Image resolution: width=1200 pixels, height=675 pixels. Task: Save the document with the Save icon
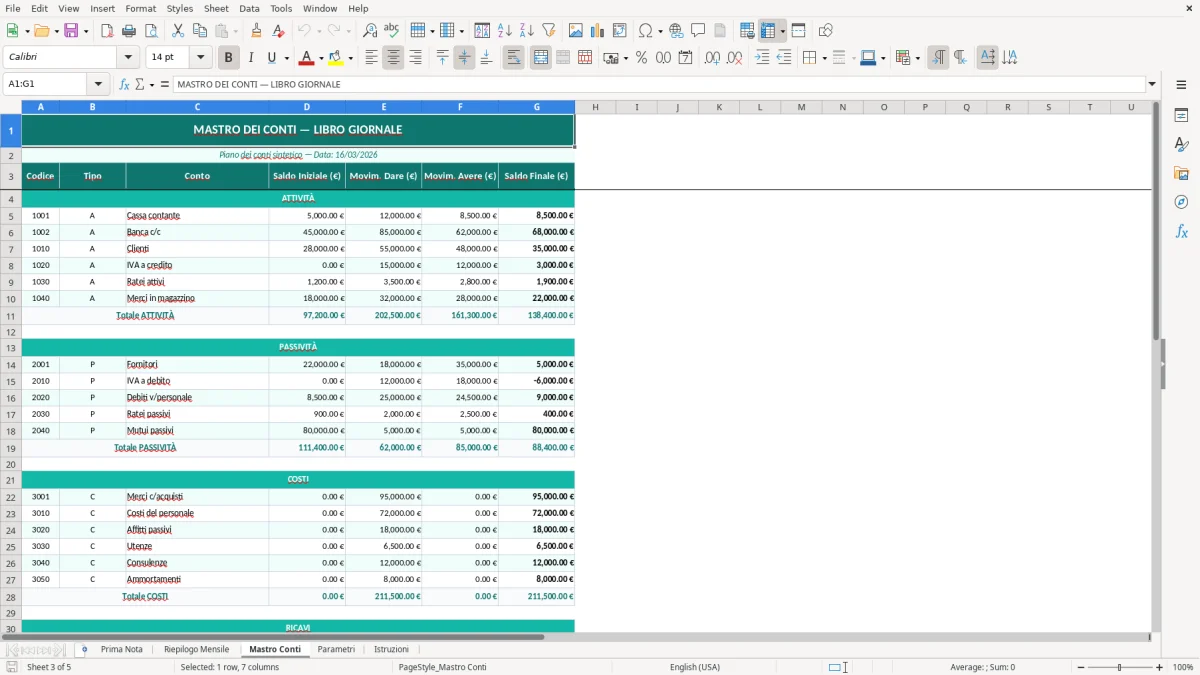[71, 31]
